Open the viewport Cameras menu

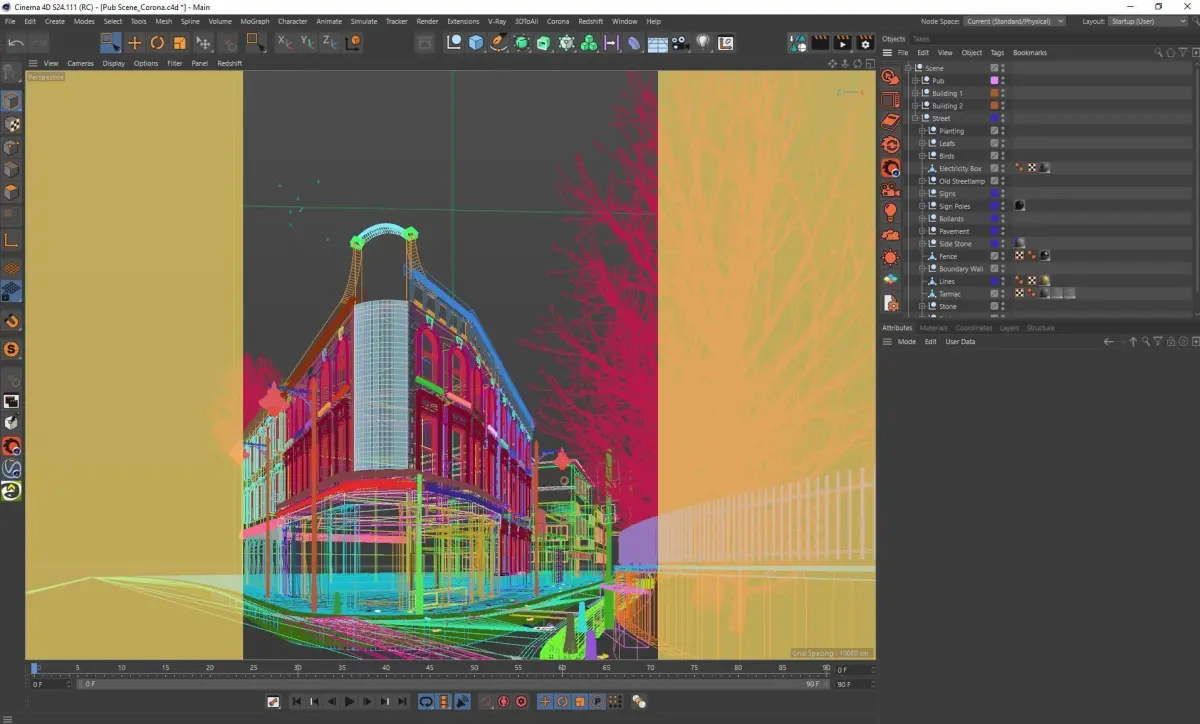click(80, 63)
